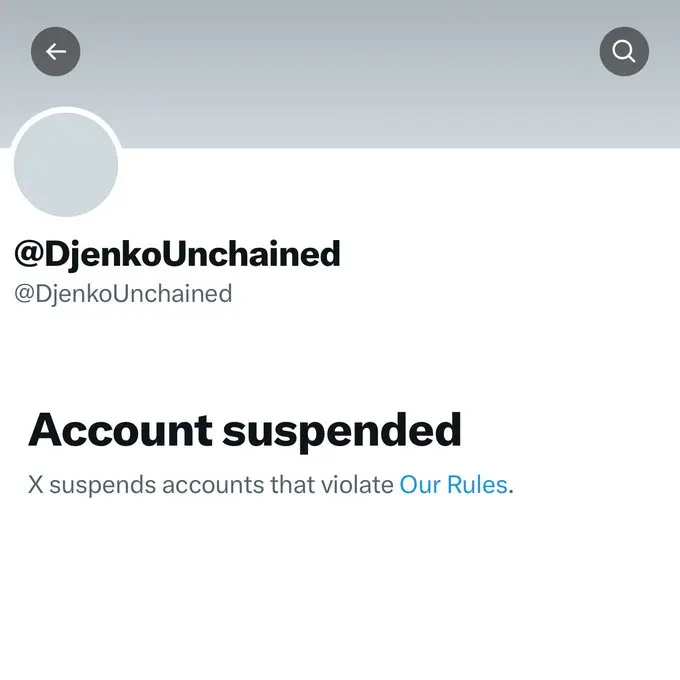Follow the Our Rules link
The height and width of the screenshot is (680, 680).
(453, 486)
